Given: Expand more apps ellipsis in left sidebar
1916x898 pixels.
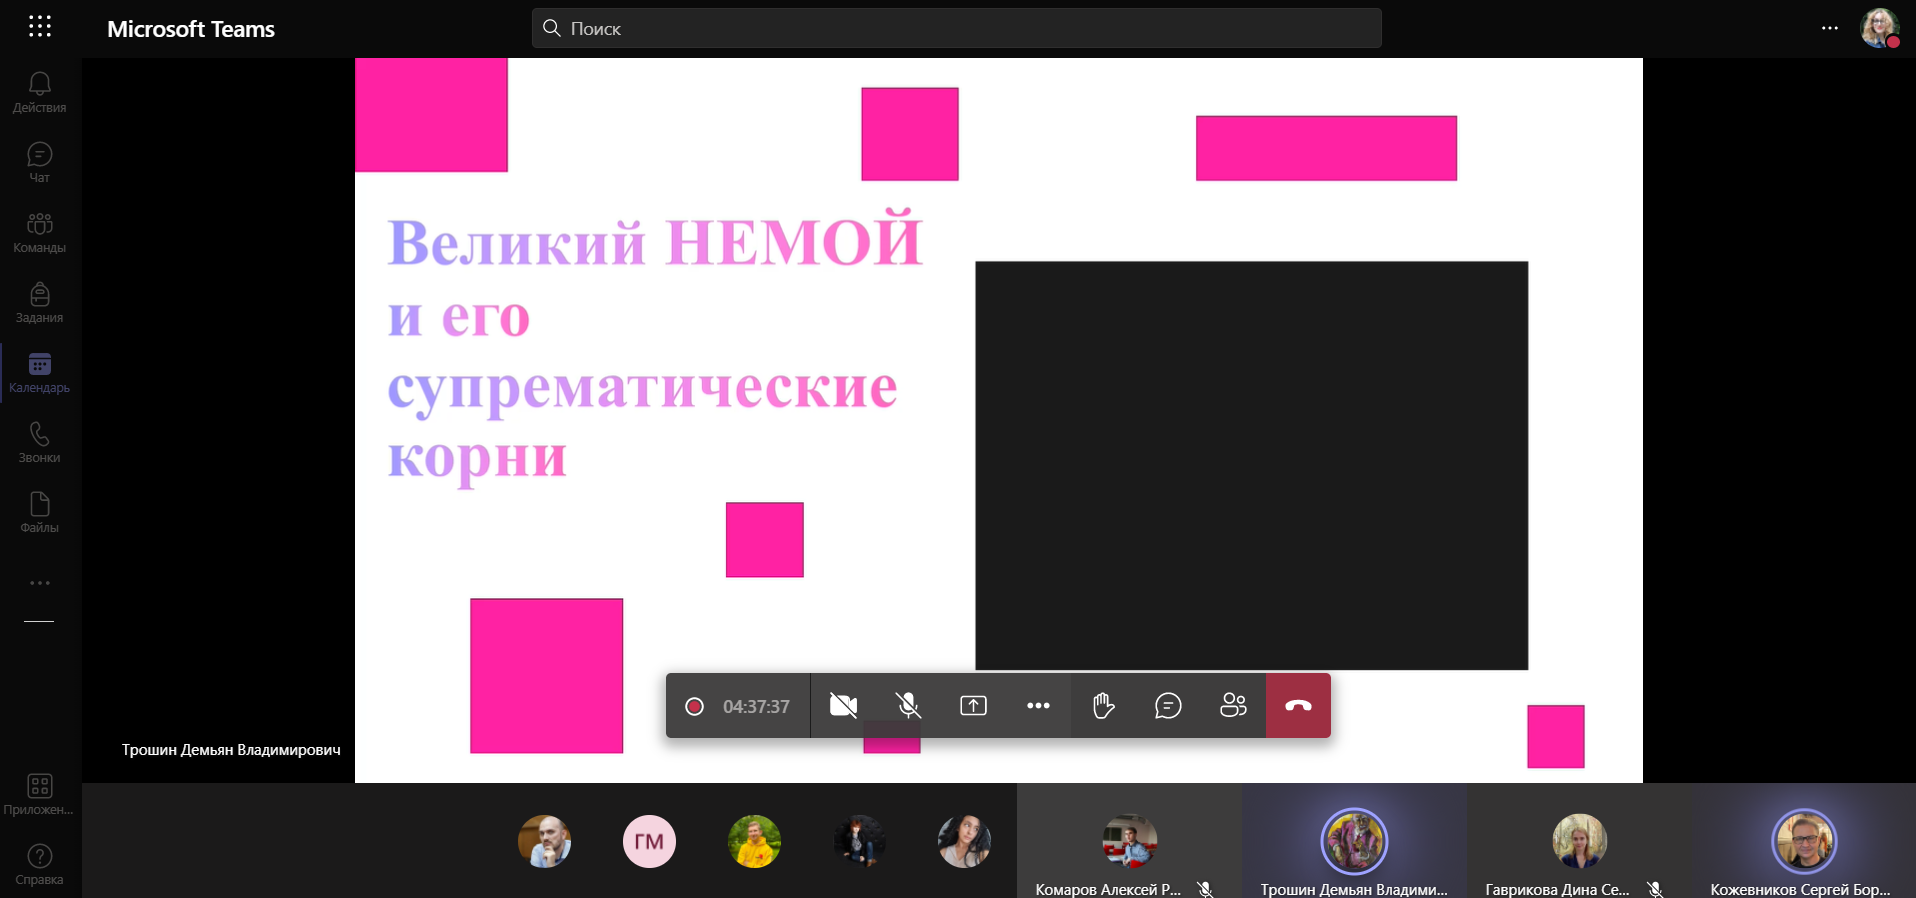Looking at the screenshot, I should pos(40,583).
